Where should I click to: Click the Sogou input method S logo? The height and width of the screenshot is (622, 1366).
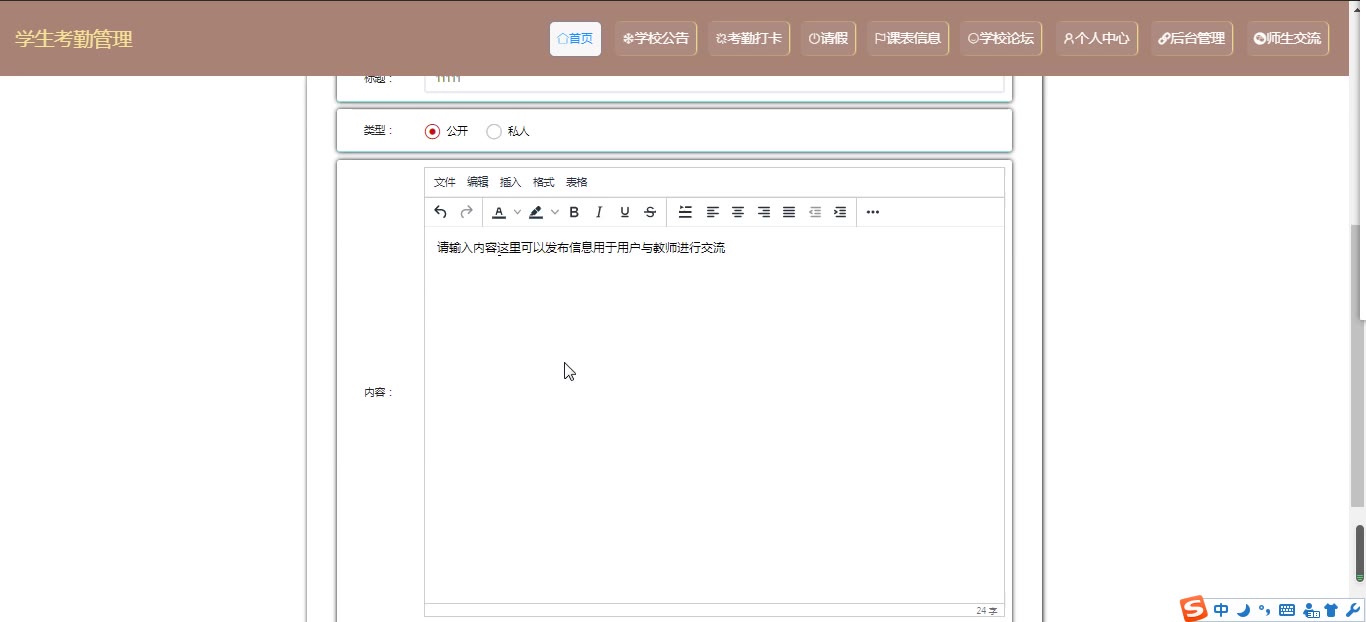tap(1194, 609)
